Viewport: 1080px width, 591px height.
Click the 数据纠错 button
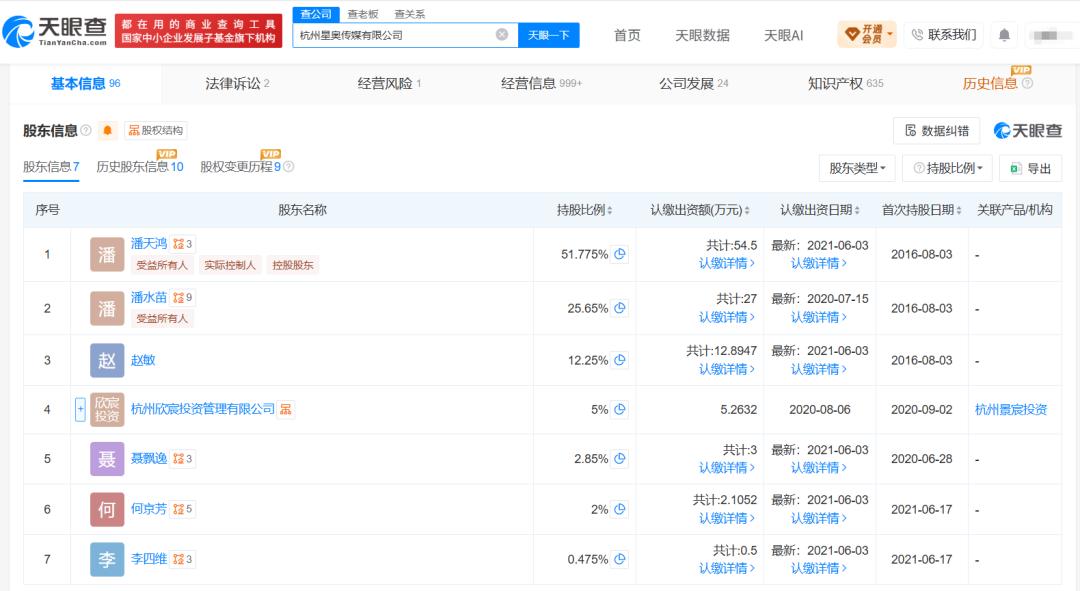(x=937, y=130)
